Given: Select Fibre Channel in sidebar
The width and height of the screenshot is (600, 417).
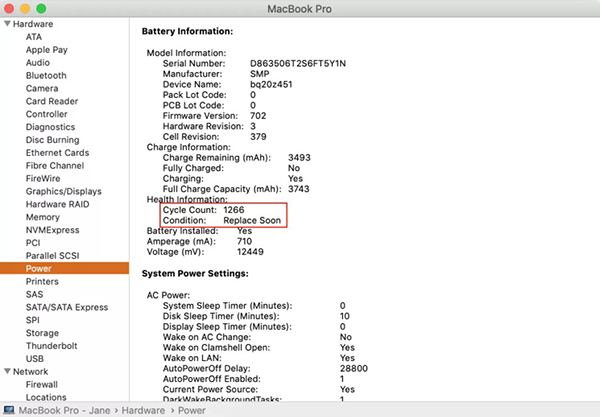Looking at the screenshot, I should [x=55, y=166].
